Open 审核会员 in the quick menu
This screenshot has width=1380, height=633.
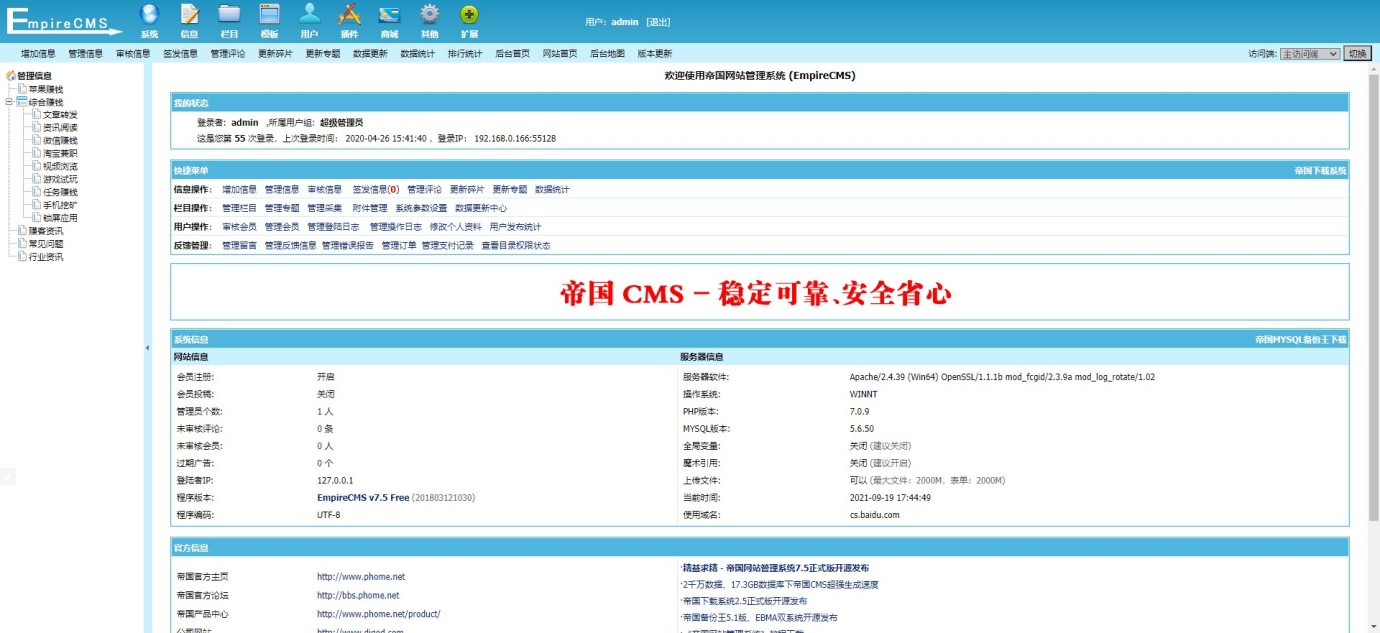[x=239, y=227]
